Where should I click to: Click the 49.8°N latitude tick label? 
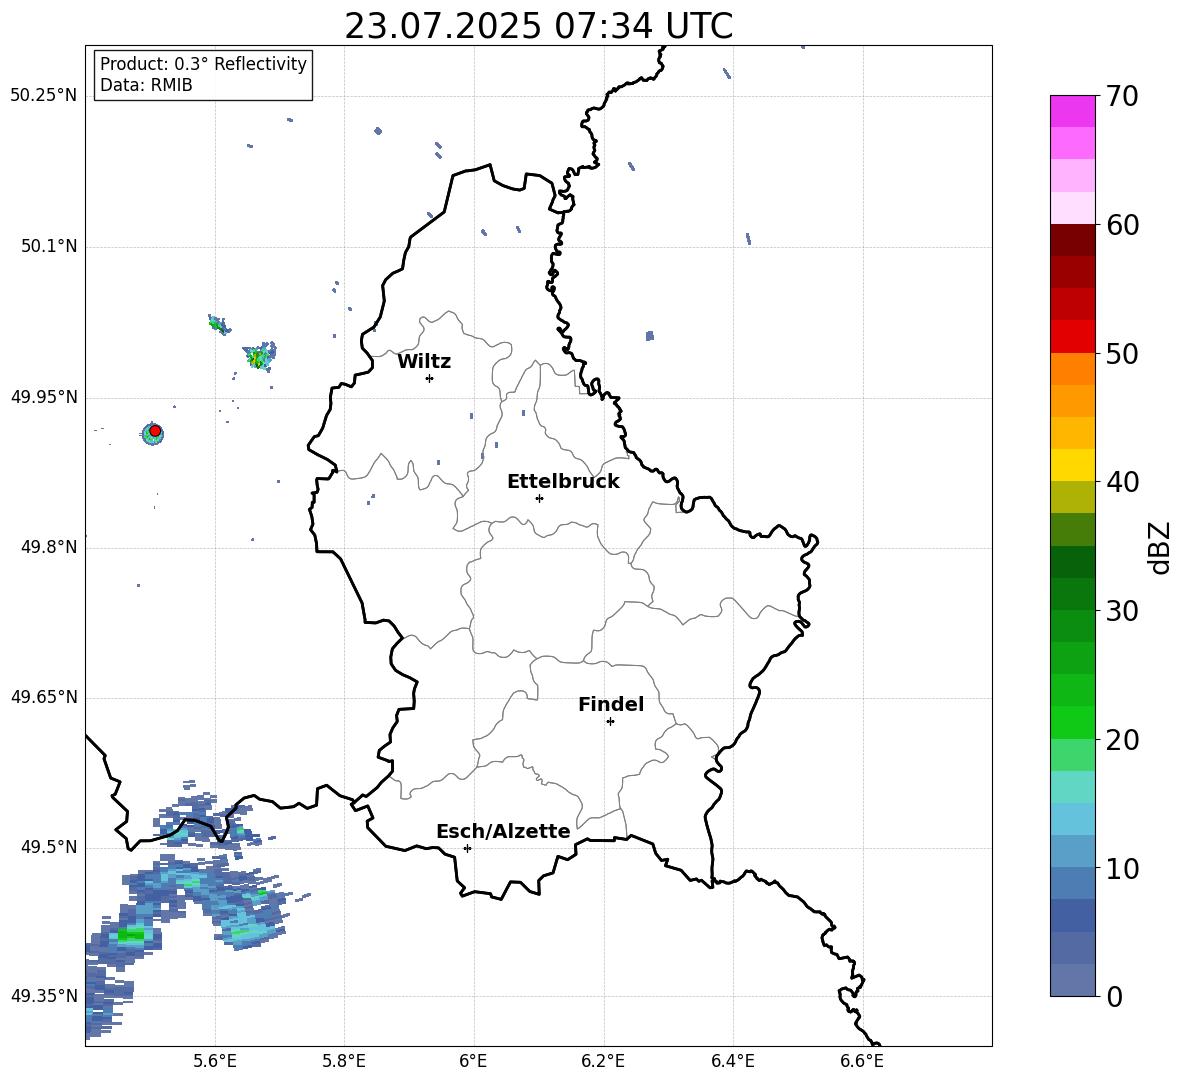tap(49, 547)
